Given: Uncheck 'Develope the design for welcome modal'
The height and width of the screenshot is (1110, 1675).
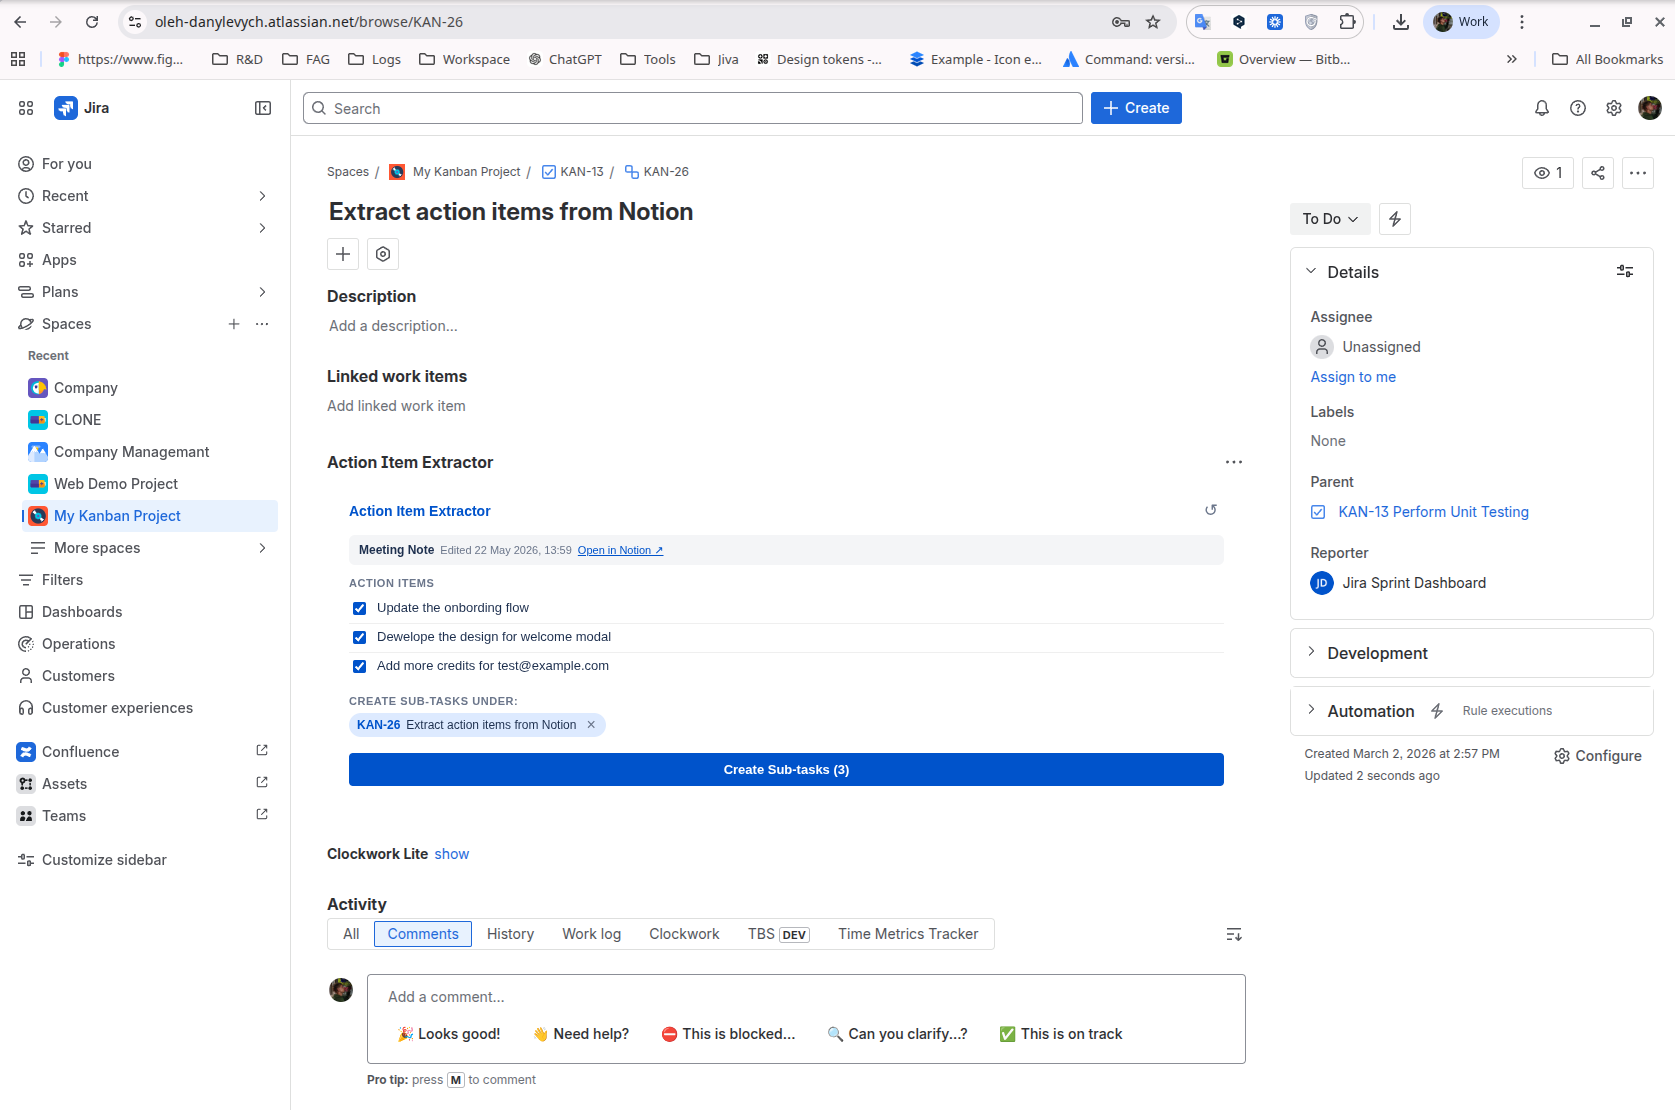Looking at the screenshot, I should coord(359,637).
